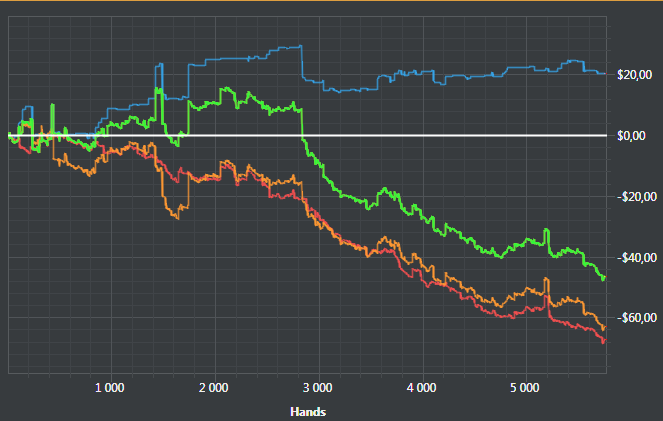Click the 2 000 hands axis label
The height and width of the screenshot is (421, 663).
[214, 388]
